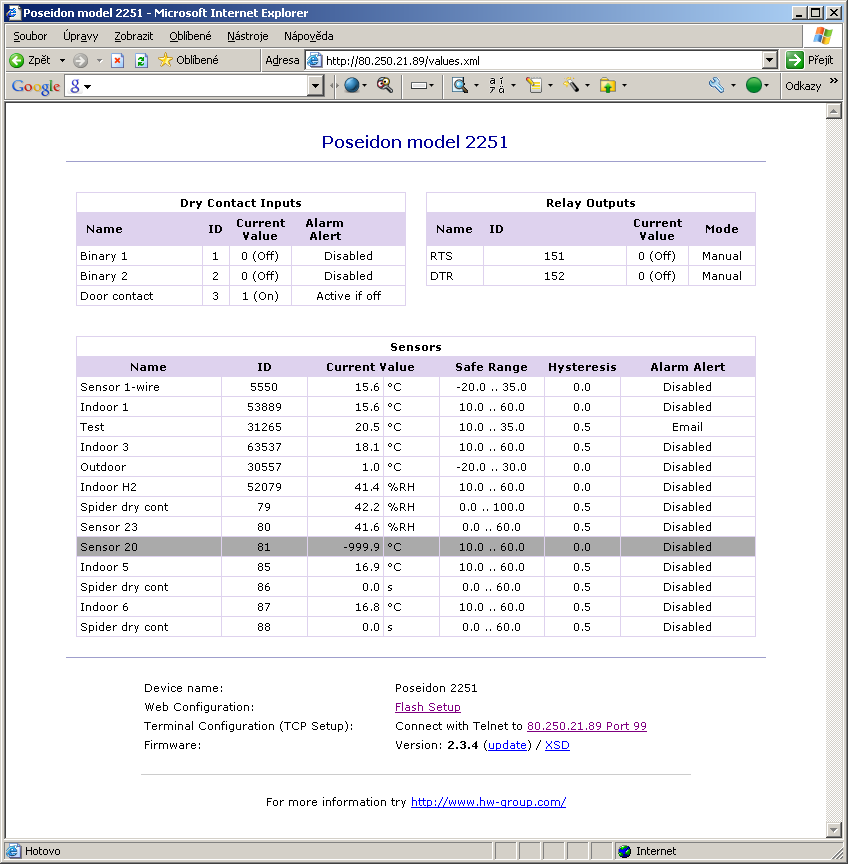Click the 'Poseidon model 2251' page heading

pos(414,142)
